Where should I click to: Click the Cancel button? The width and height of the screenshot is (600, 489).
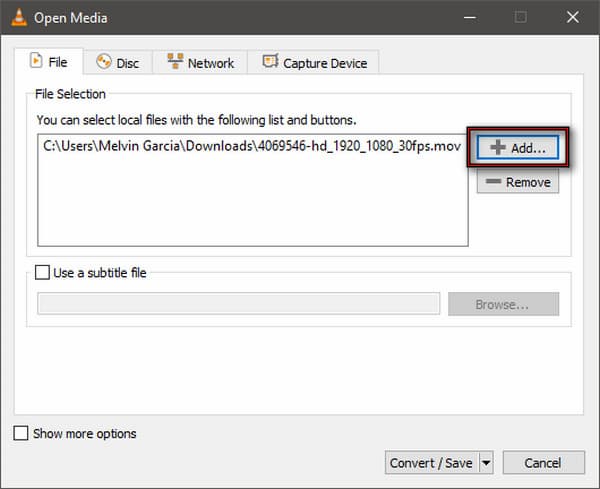coord(543,463)
